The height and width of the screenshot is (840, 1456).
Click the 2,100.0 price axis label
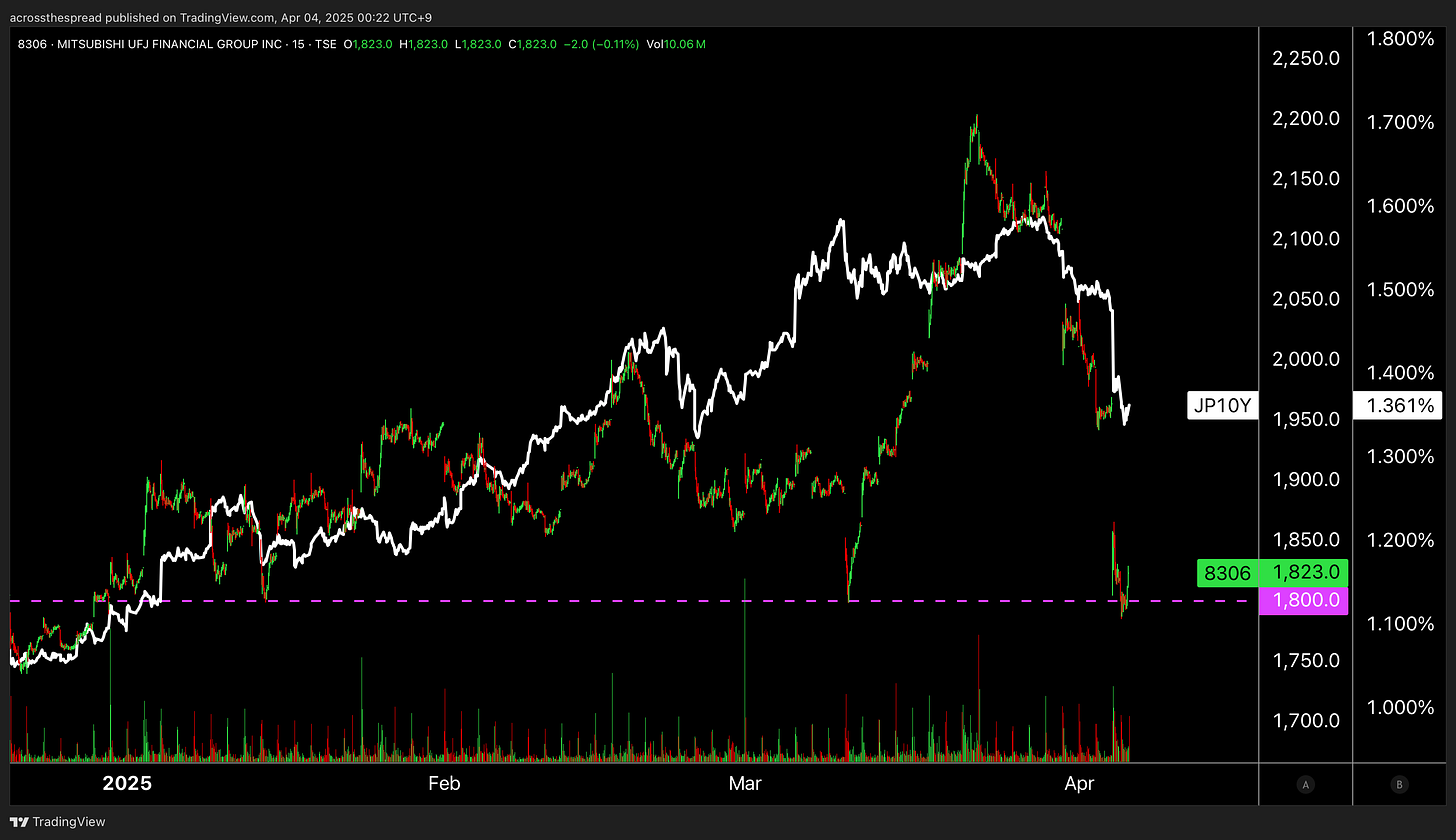(x=1305, y=238)
